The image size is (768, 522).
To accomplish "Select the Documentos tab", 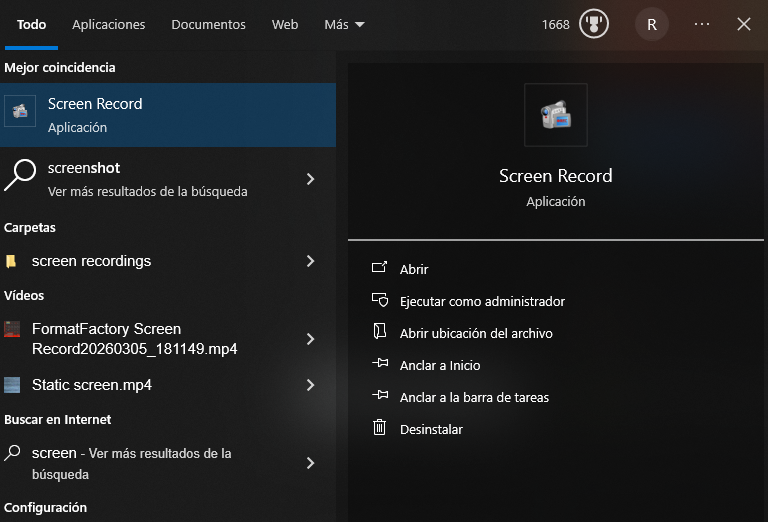I will pyautogui.click(x=208, y=24).
